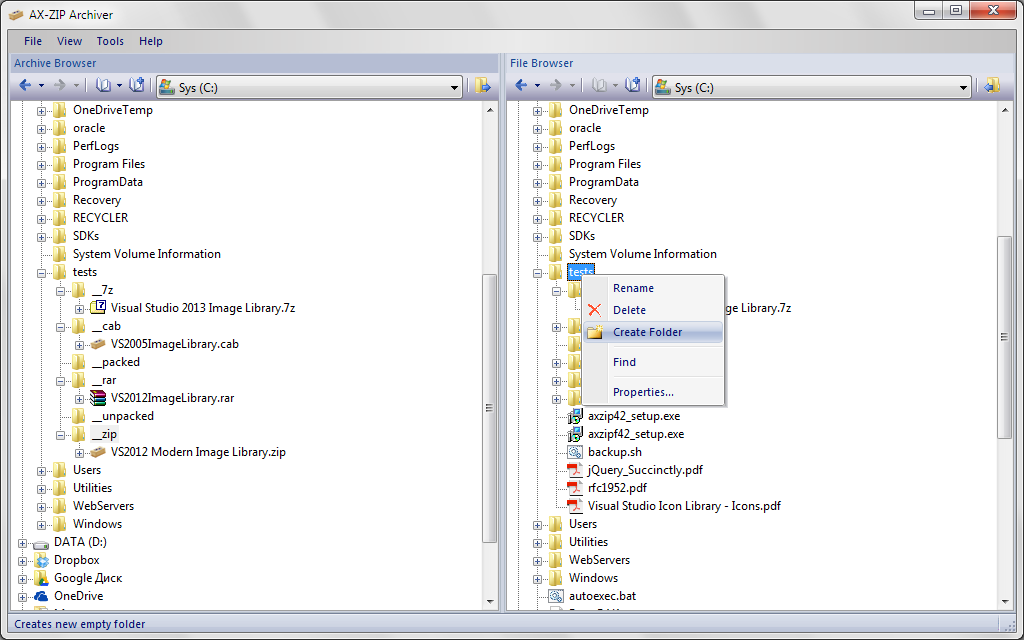Expand VS2005ImageLibrary.cab node

(x=79, y=345)
